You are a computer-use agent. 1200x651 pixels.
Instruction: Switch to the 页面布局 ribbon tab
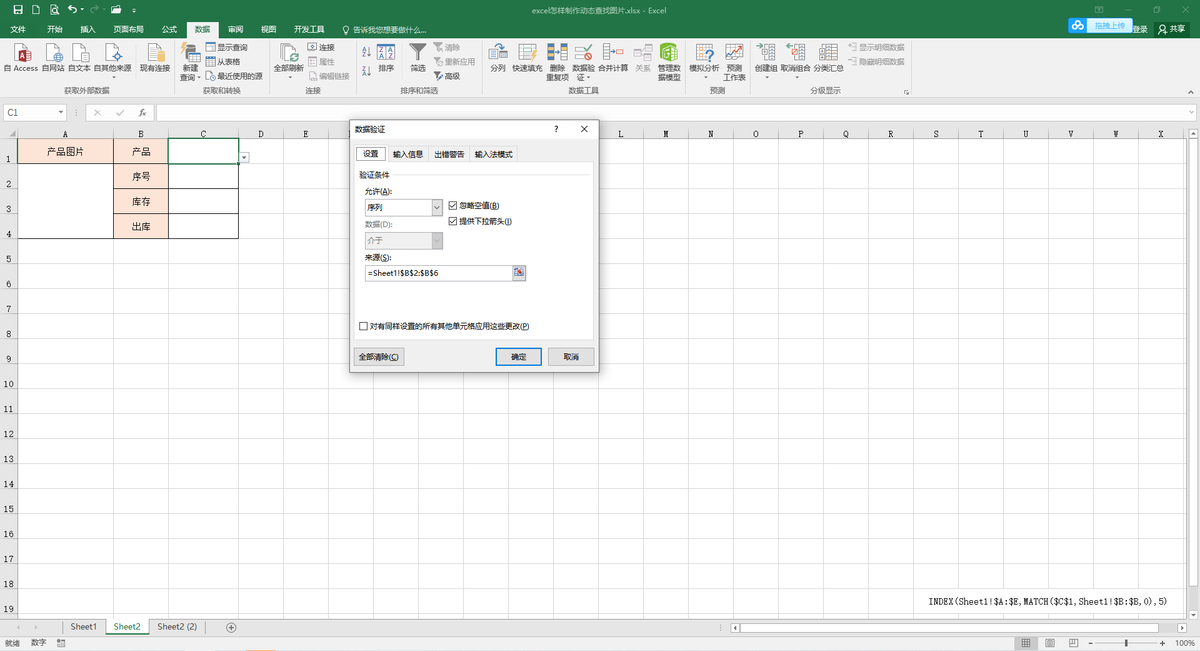[x=128, y=29]
